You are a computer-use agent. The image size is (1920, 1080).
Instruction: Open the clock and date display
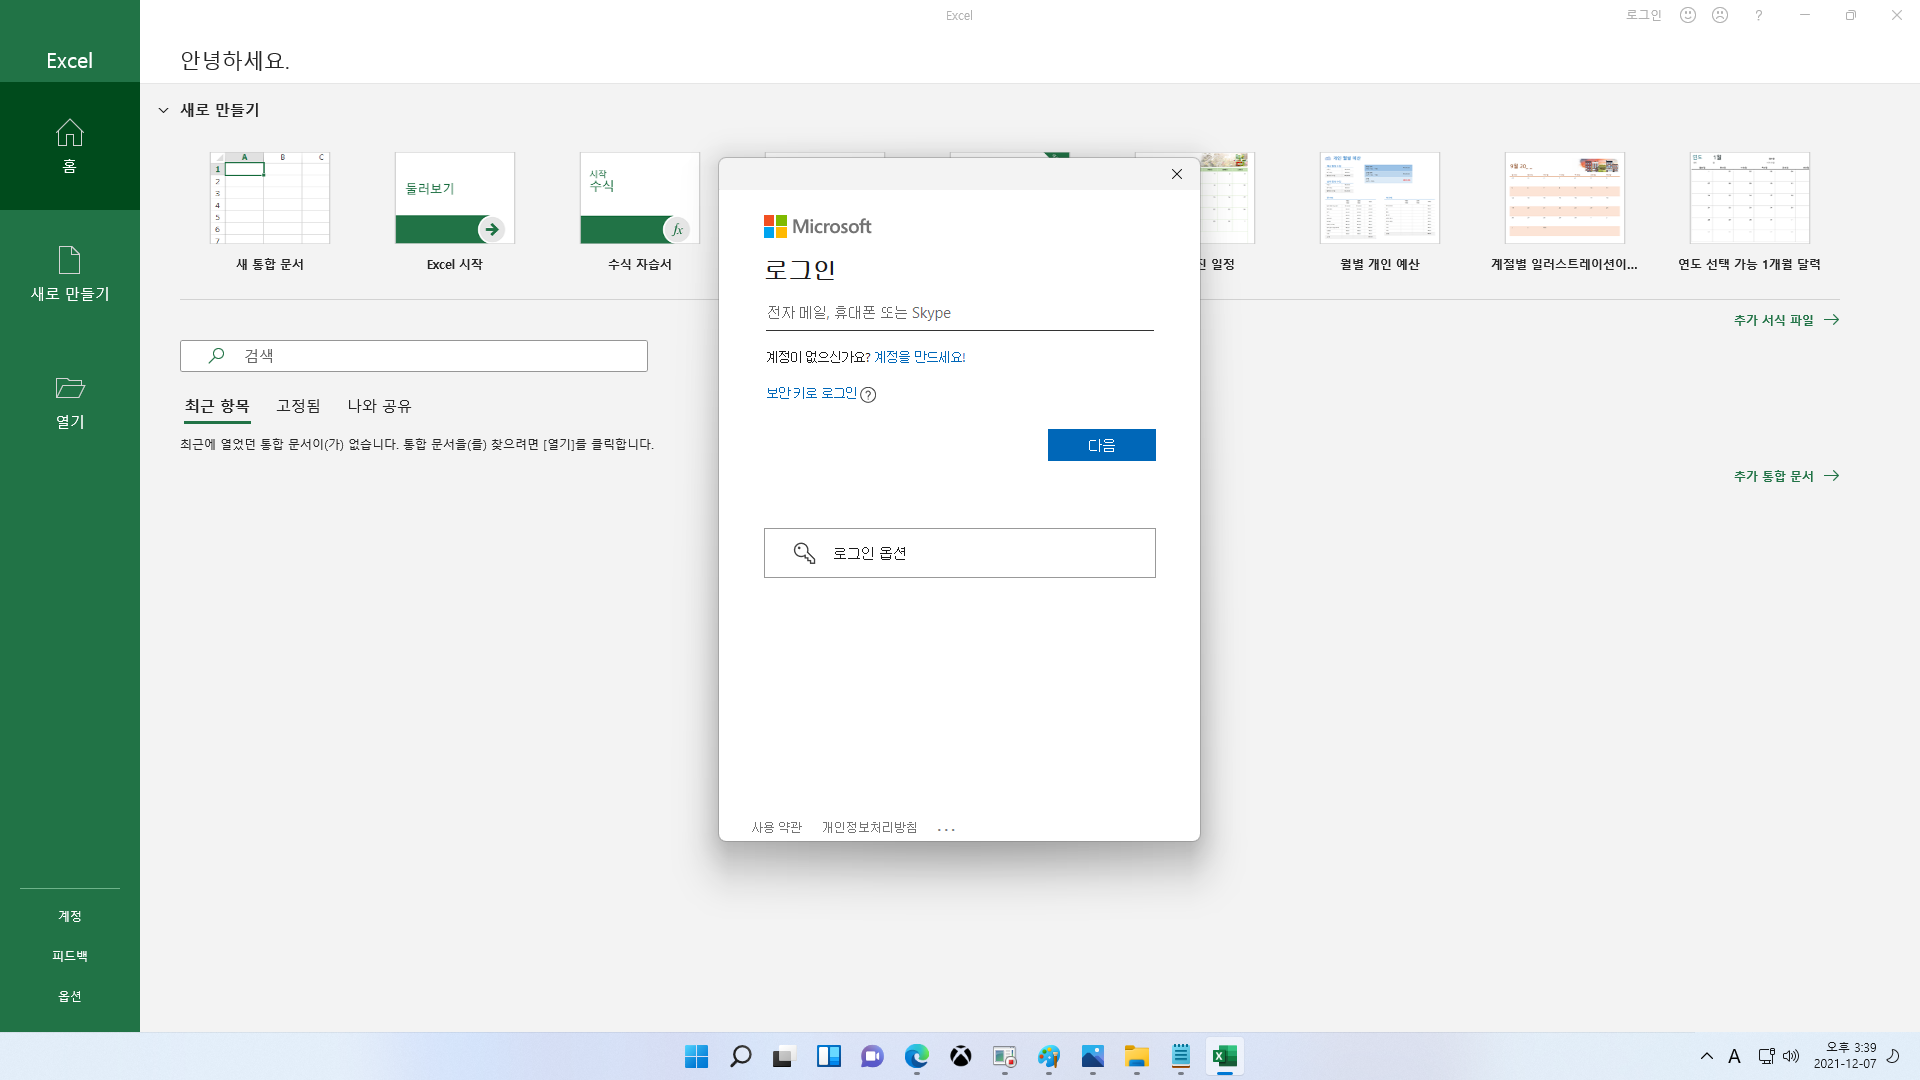pos(1845,1056)
